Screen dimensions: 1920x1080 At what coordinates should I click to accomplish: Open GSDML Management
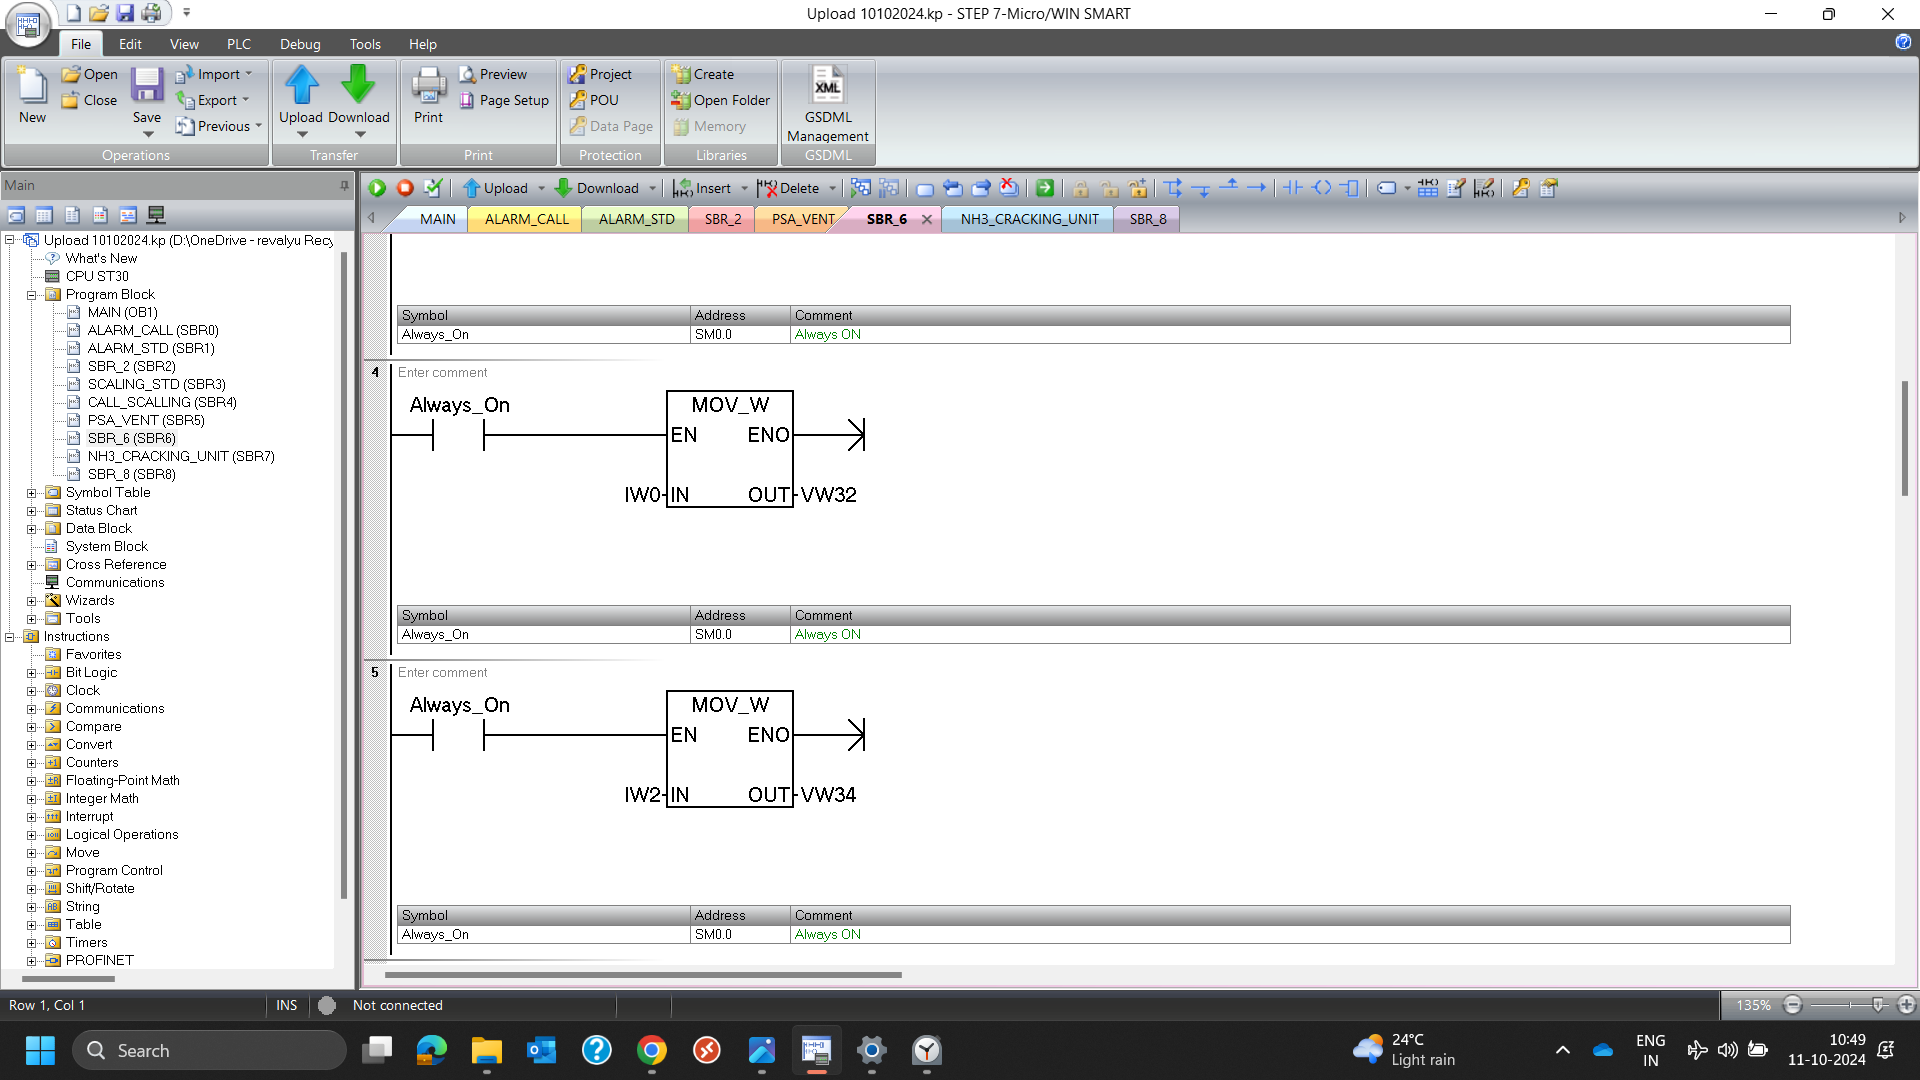pyautogui.click(x=828, y=104)
